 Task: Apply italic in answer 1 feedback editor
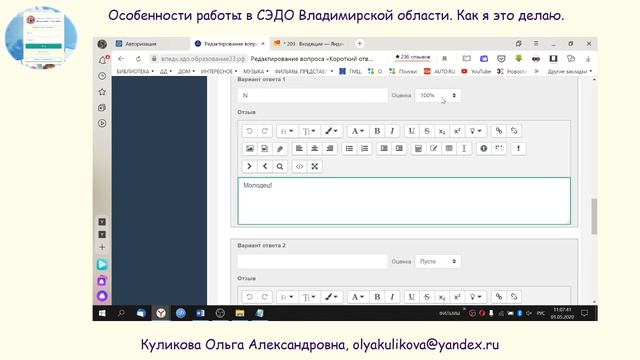[392, 131]
